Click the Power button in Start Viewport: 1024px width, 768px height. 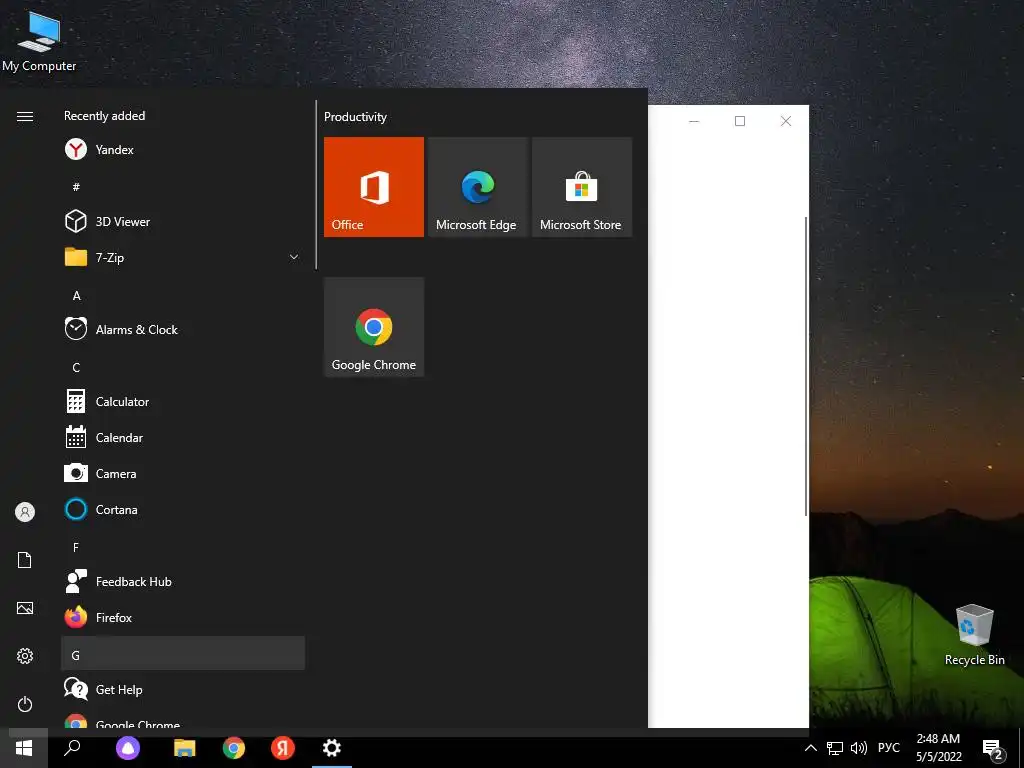pos(25,704)
